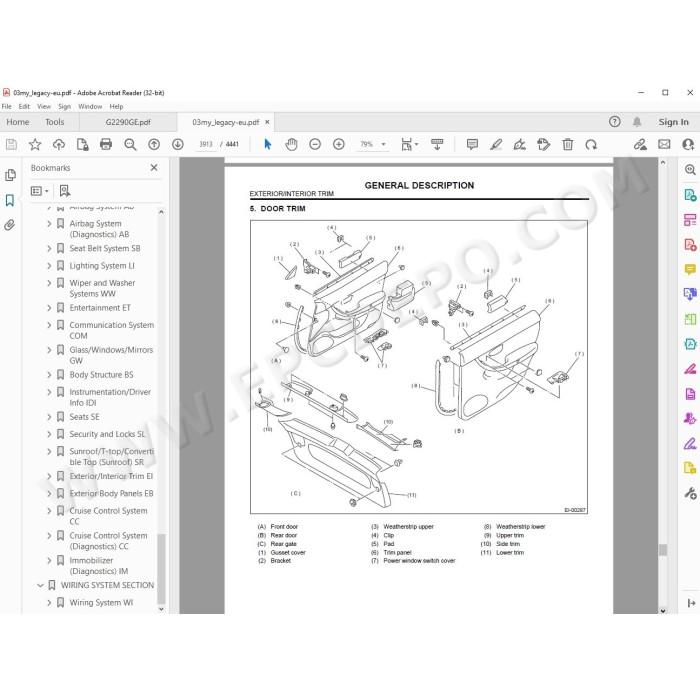Screen dimensions: 700x700
Task: Click the envelope email icon
Action: [664, 144]
